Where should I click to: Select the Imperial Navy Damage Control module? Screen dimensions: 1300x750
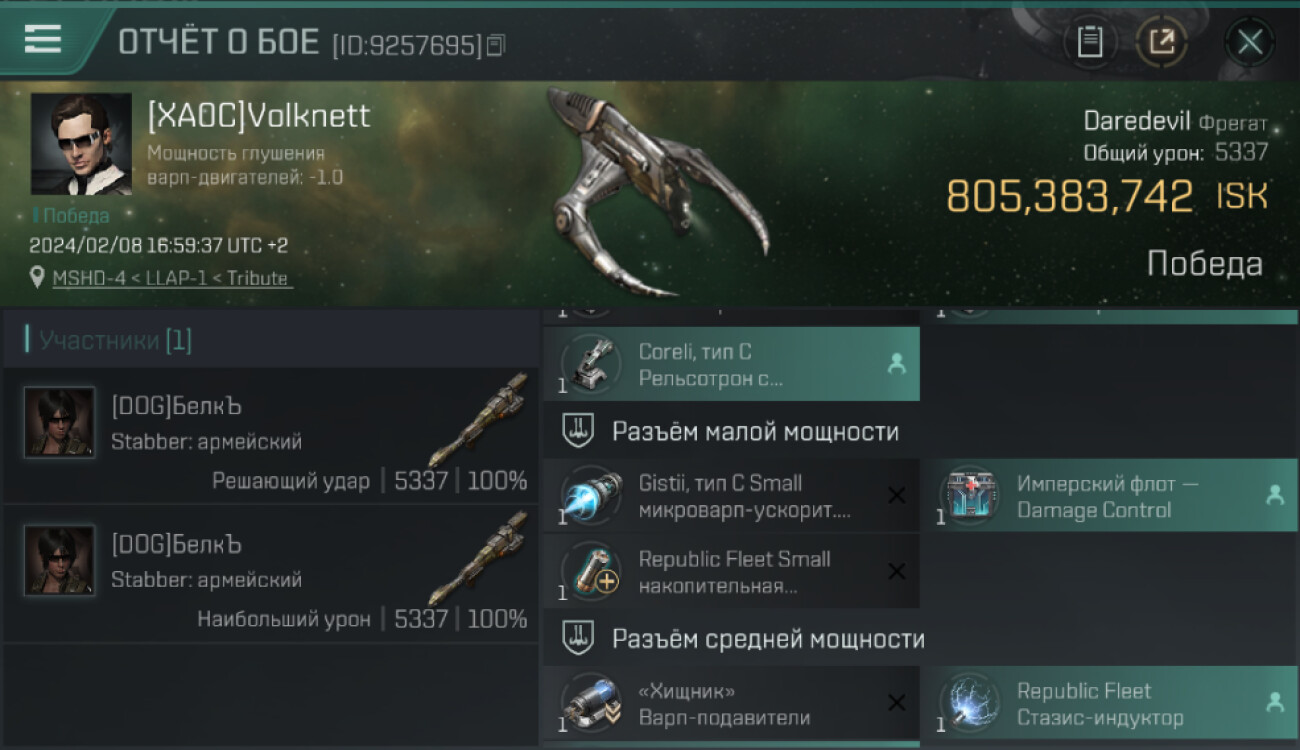(1109, 496)
